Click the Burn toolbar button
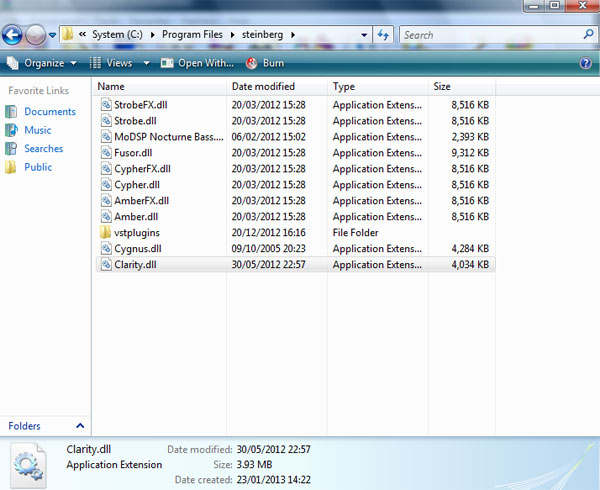The width and height of the screenshot is (600, 490). [265, 63]
